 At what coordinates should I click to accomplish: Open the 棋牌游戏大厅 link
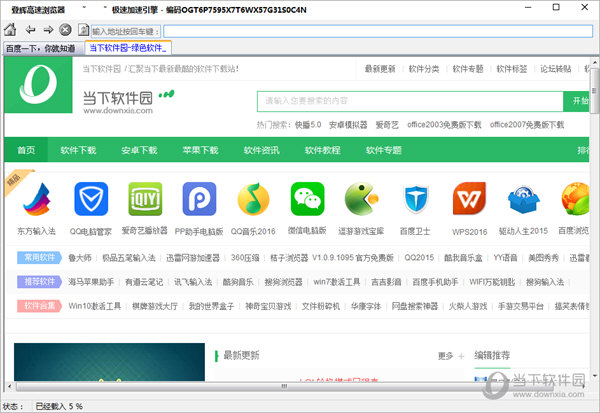click(x=155, y=306)
